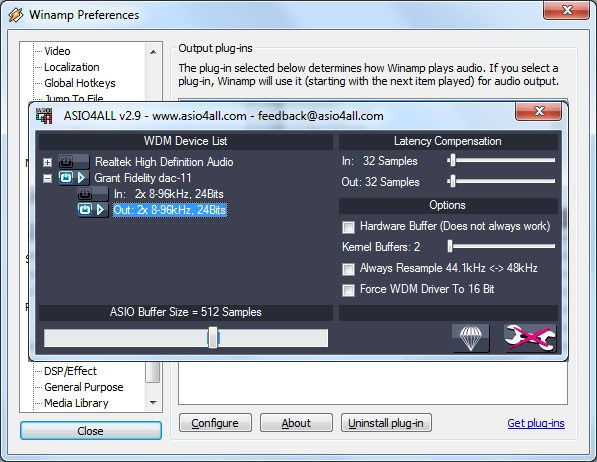Click the Latency Compensation header
Image resolution: width=597 pixels, height=462 pixels.
[x=447, y=141]
